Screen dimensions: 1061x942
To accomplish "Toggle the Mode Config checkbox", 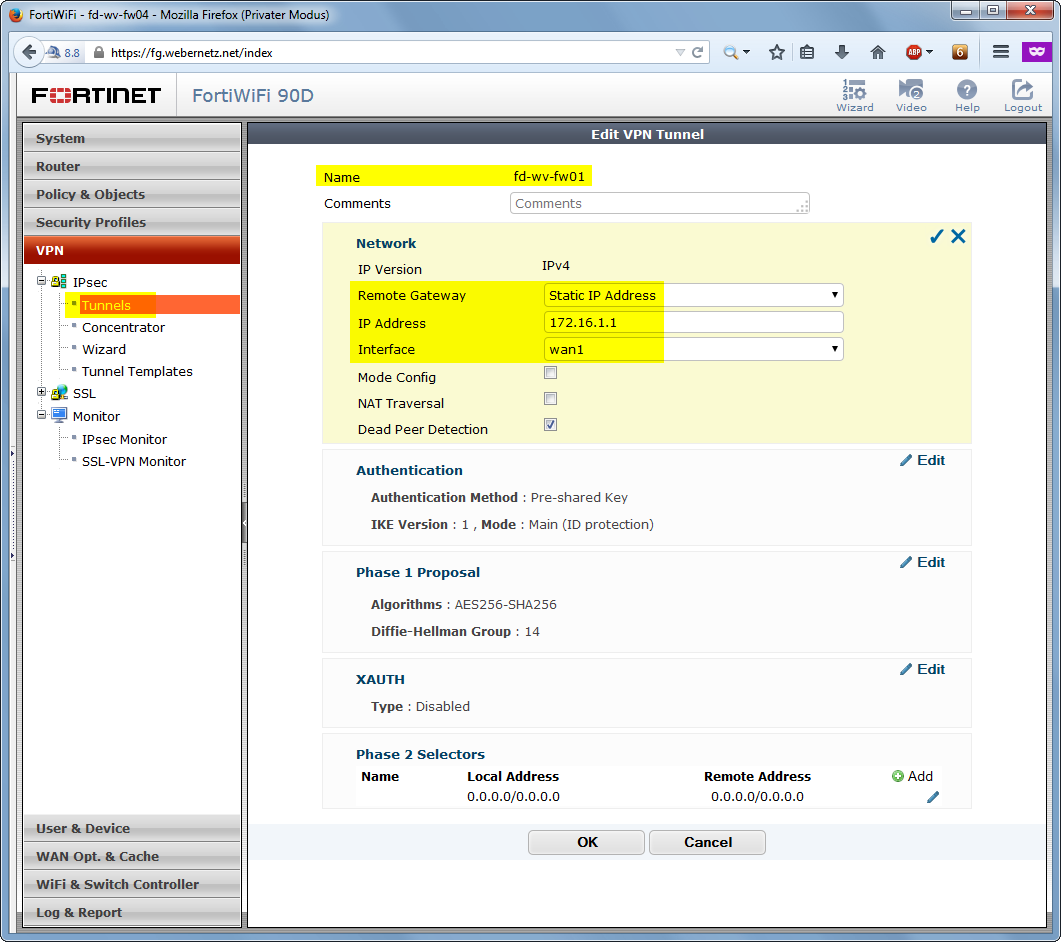I will coord(550,373).
